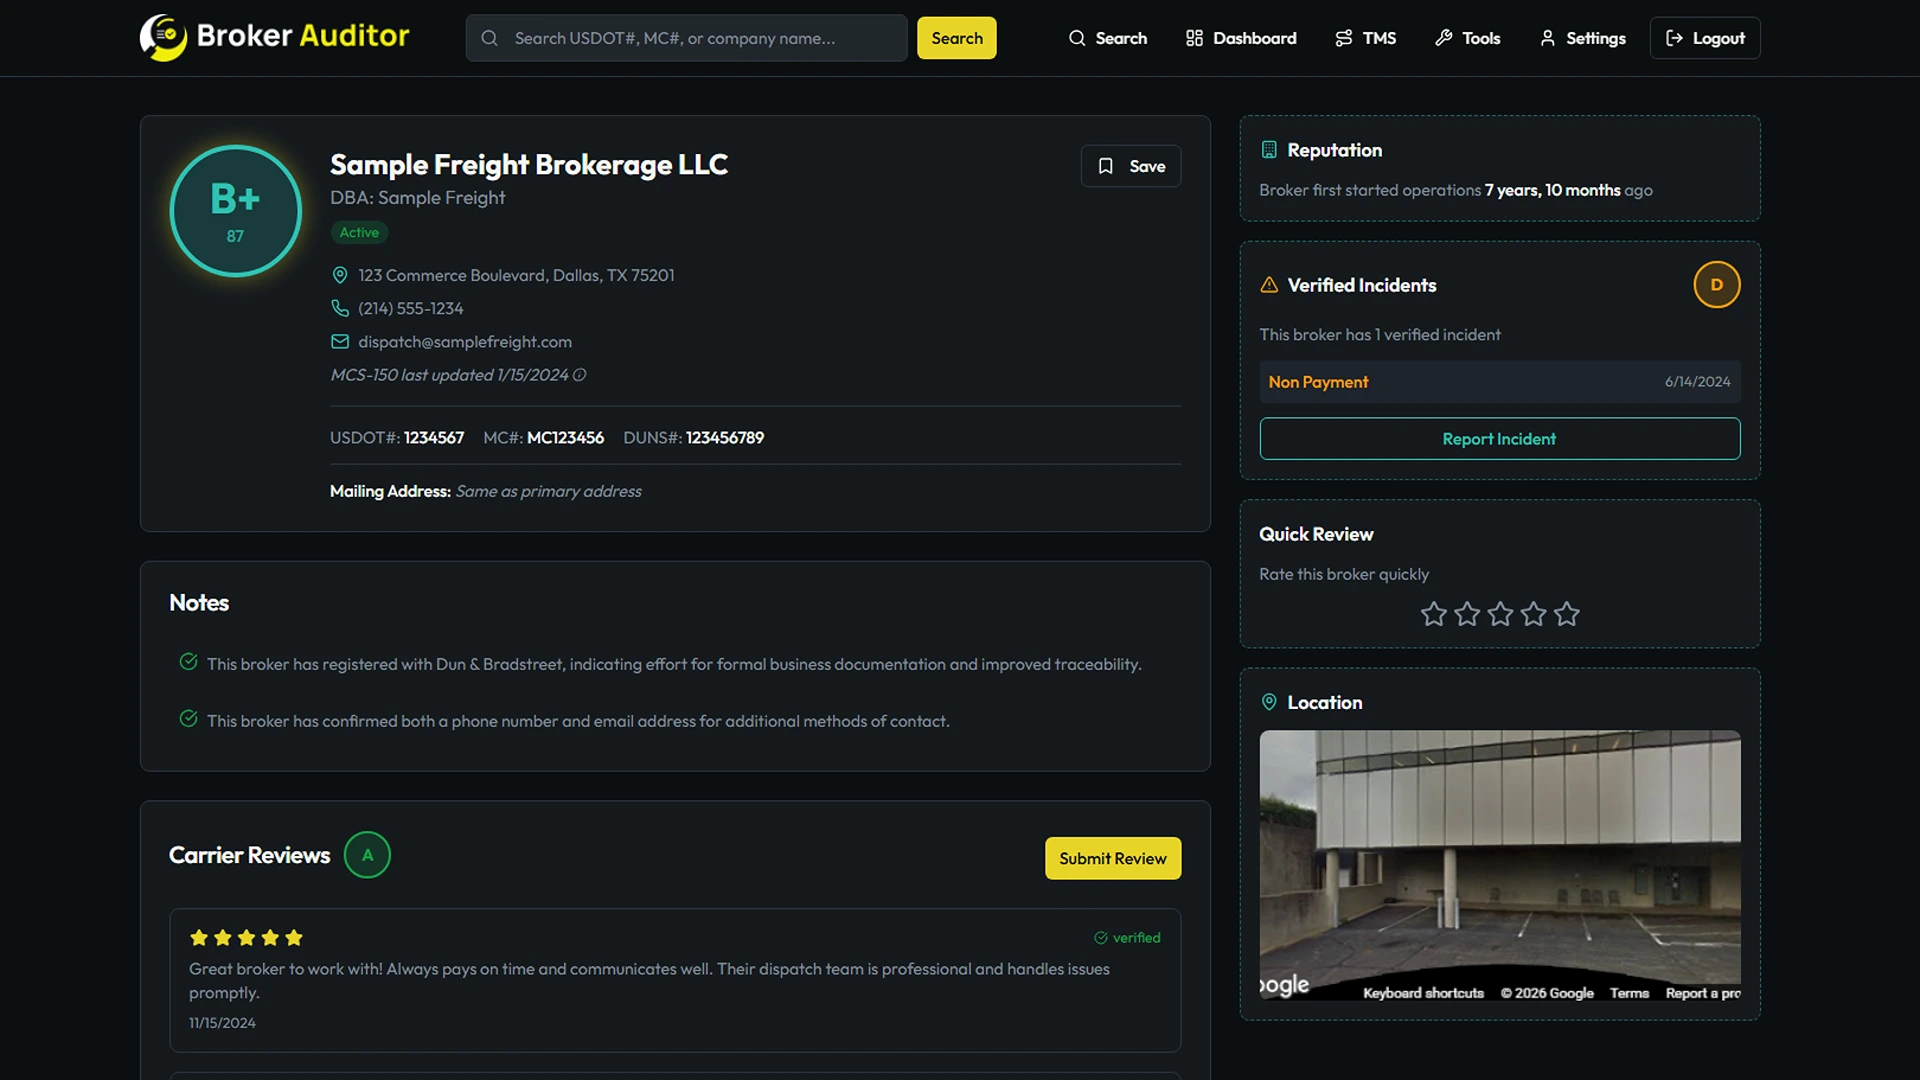This screenshot has width=1920, height=1080.
Task: Click the green Active status badge
Action: click(x=359, y=232)
